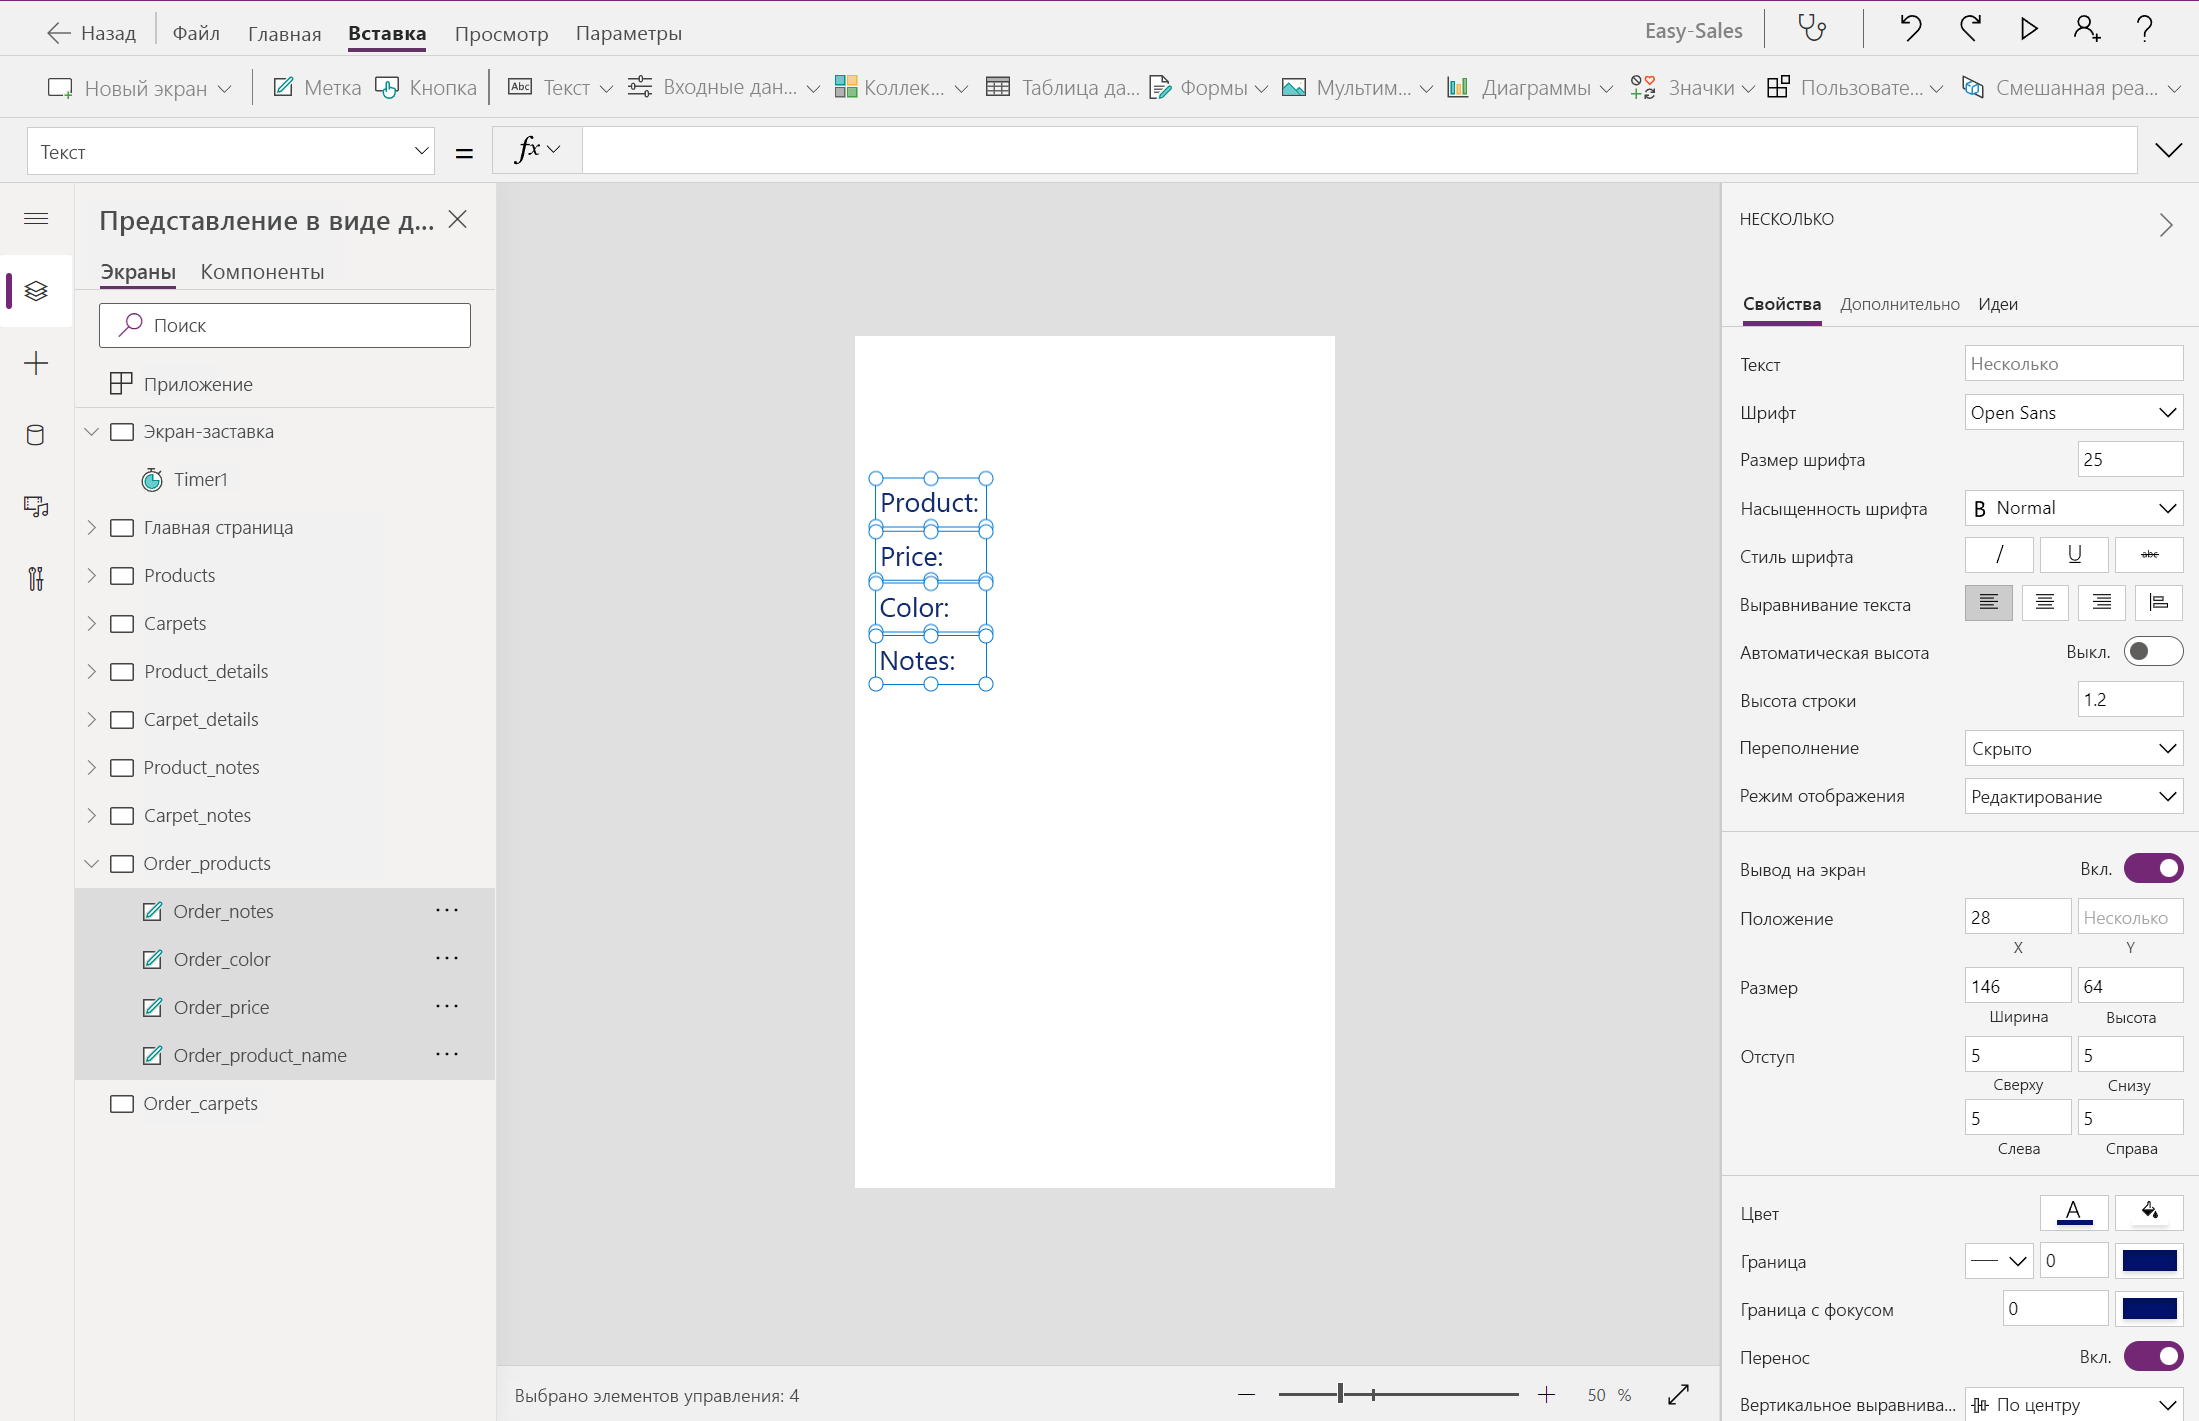This screenshot has height=1421, width=2199.
Task: Toggle the automatic height switch
Action: point(2152,652)
